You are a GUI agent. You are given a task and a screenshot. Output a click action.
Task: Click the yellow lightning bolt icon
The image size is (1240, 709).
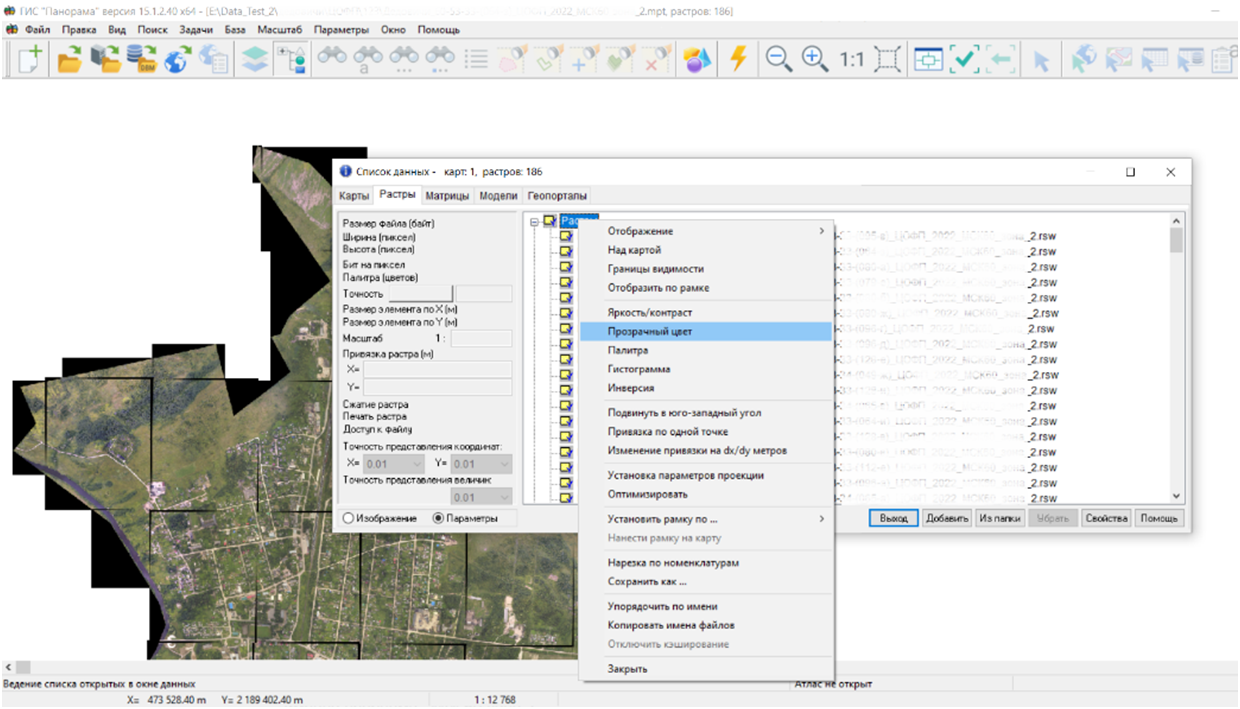[x=738, y=60]
